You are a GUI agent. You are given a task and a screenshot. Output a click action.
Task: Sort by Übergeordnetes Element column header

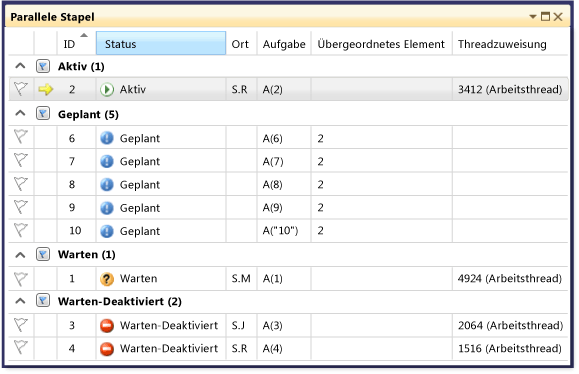pos(381,44)
